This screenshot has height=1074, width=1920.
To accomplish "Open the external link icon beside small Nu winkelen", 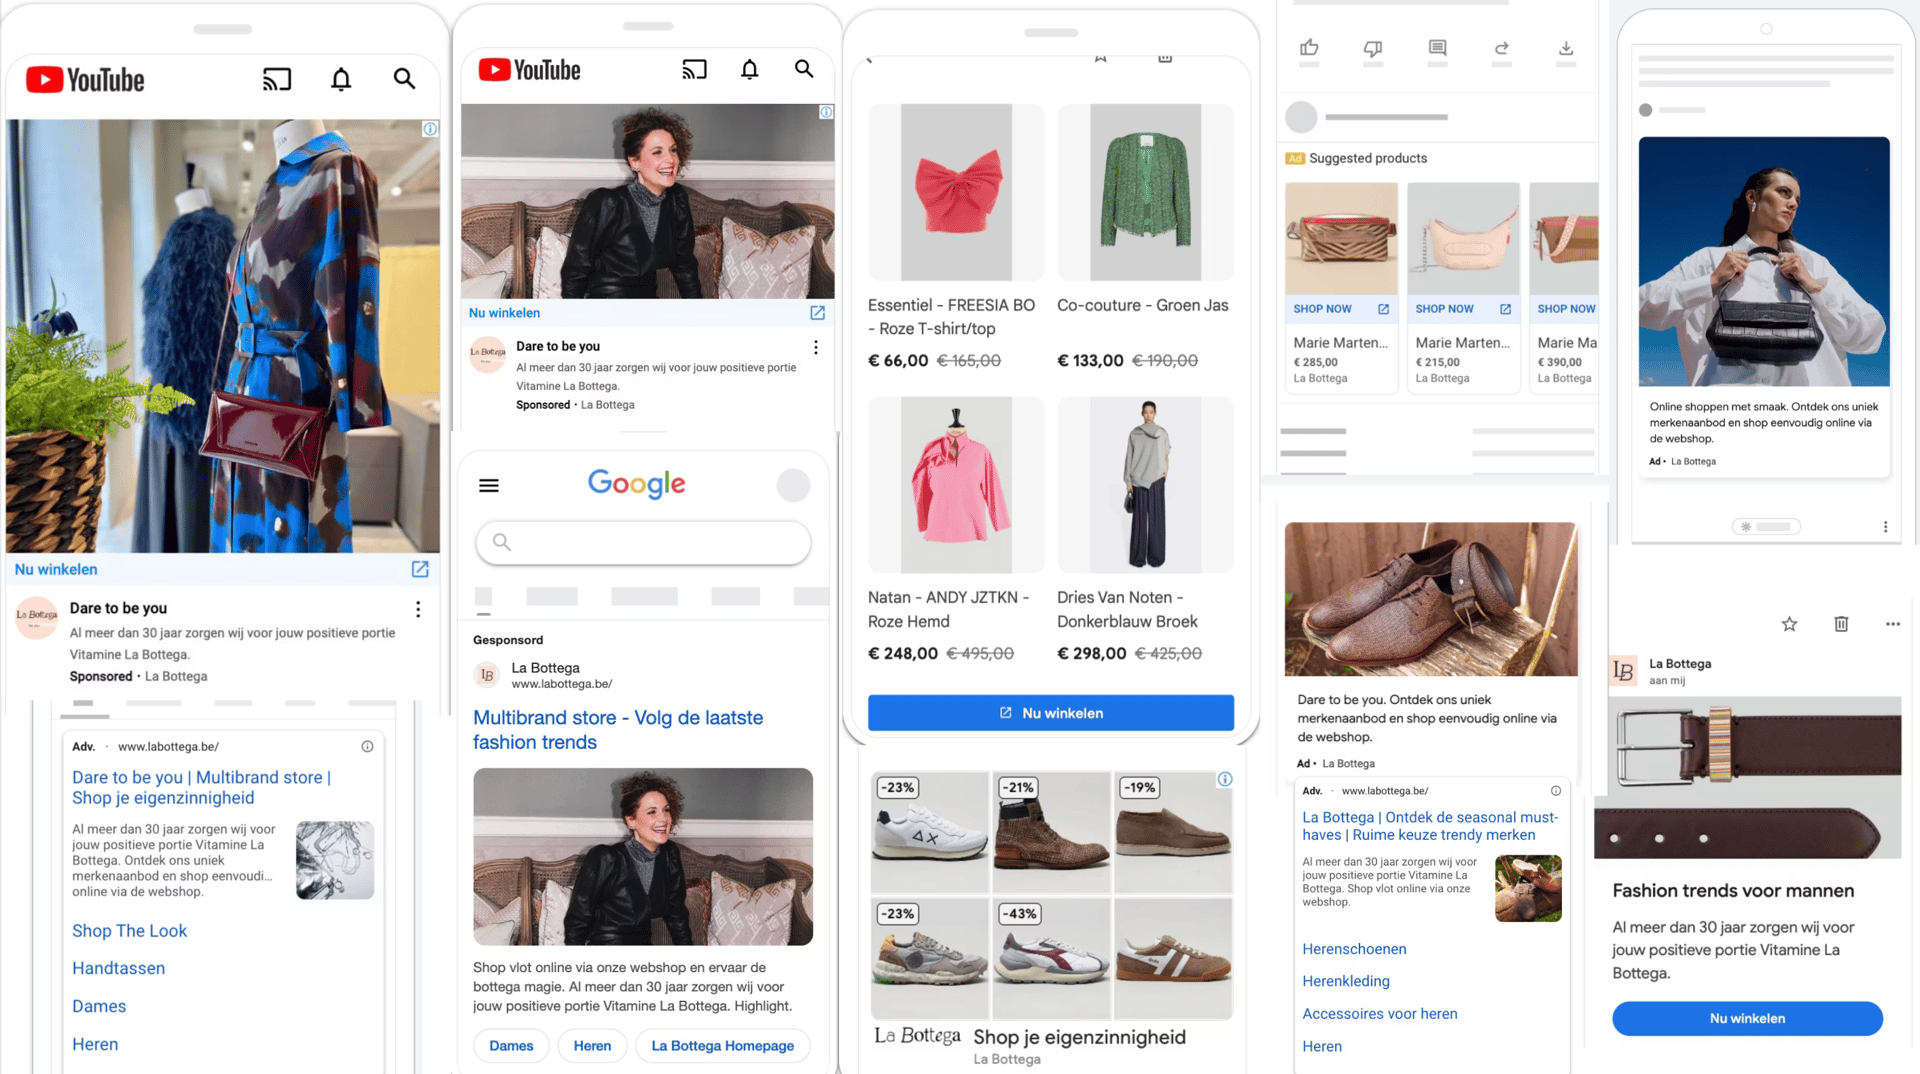I will (x=817, y=313).
